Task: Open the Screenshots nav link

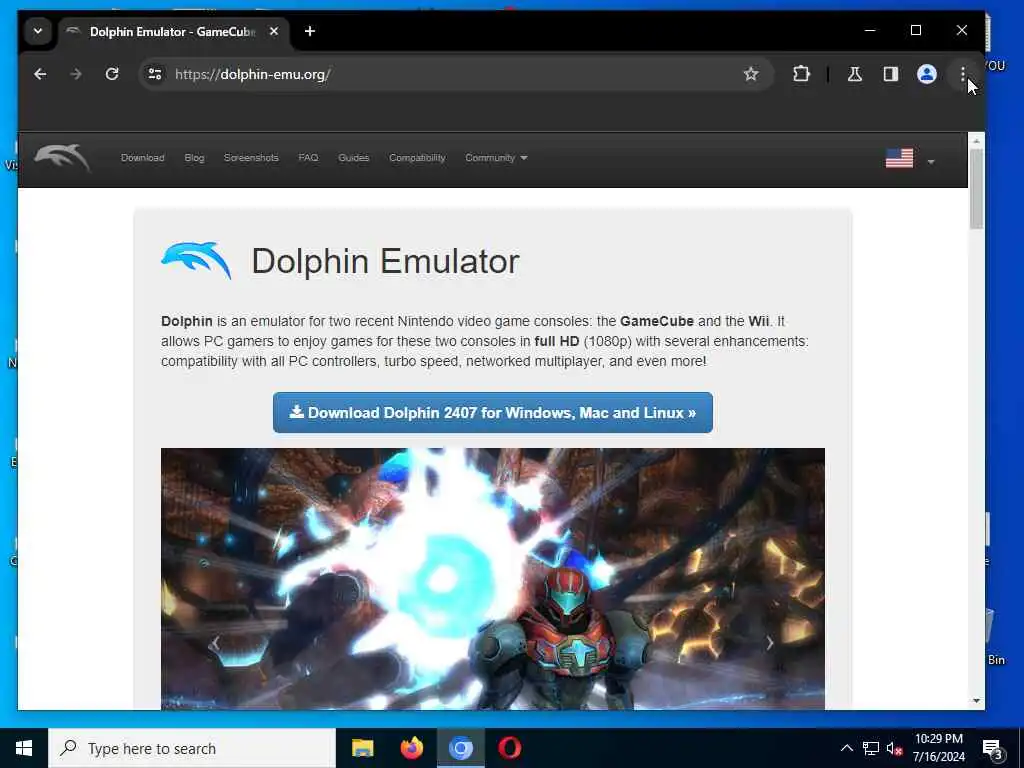Action: click(x=251, y=158)
